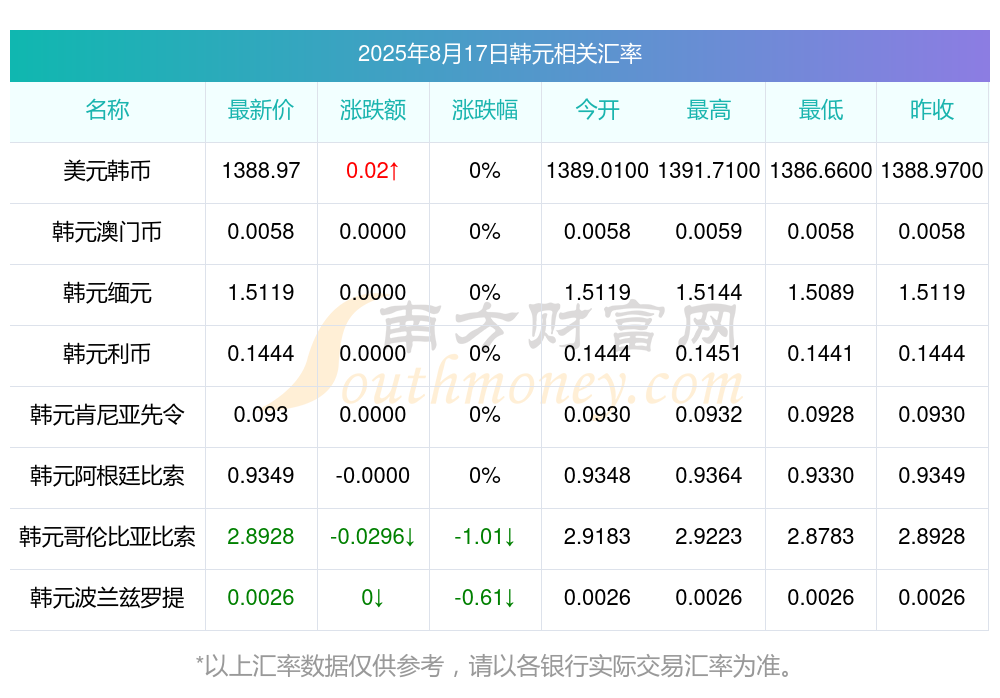Screen dimensions: 1000x698
Task: Click the 最高 column header
Action: click(x=709, y=110)
